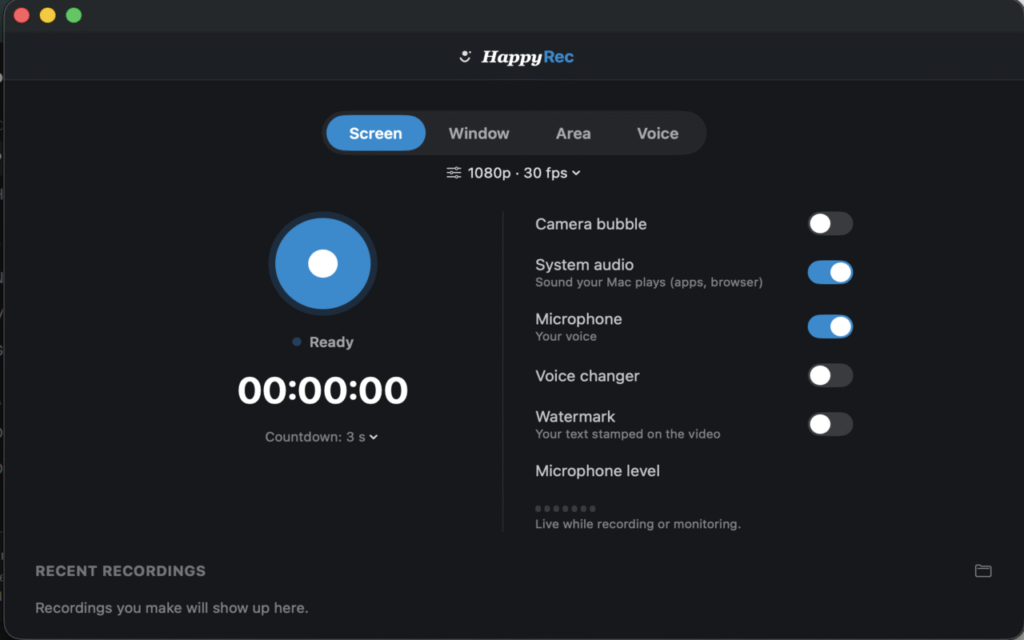Click the Microphone level dot meter

coord(566,508)
